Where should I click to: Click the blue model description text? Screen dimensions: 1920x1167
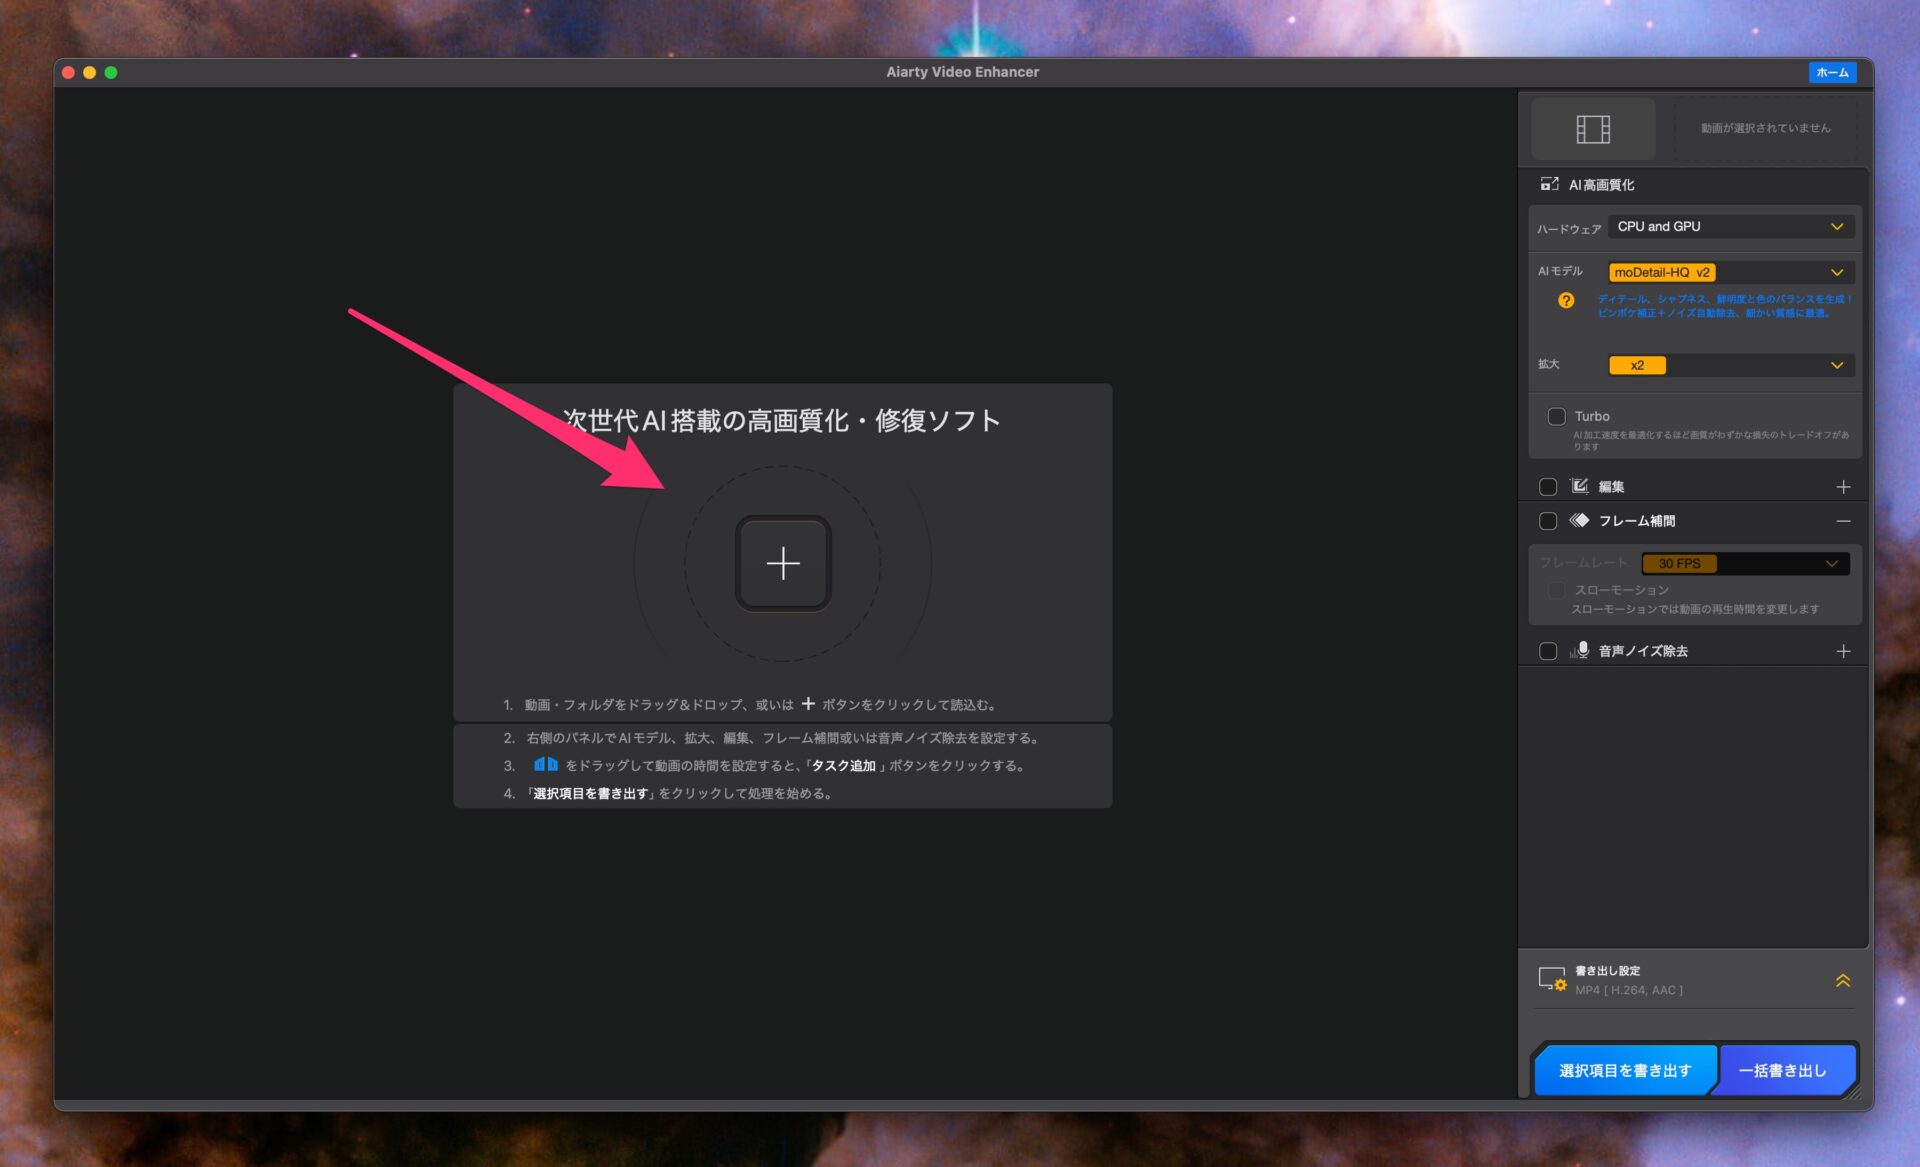(x=1724, y=306)
